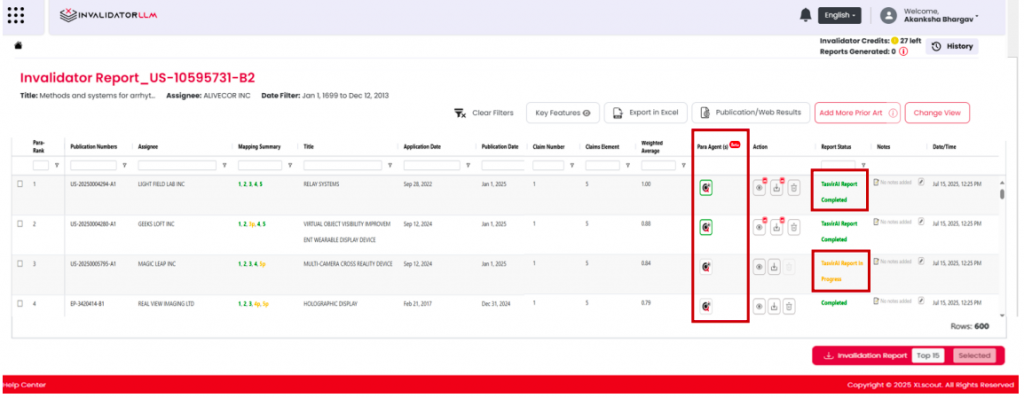Click the user profile avatar icon
Viewport: 1024px width, 398px height.
click(888, 15)
